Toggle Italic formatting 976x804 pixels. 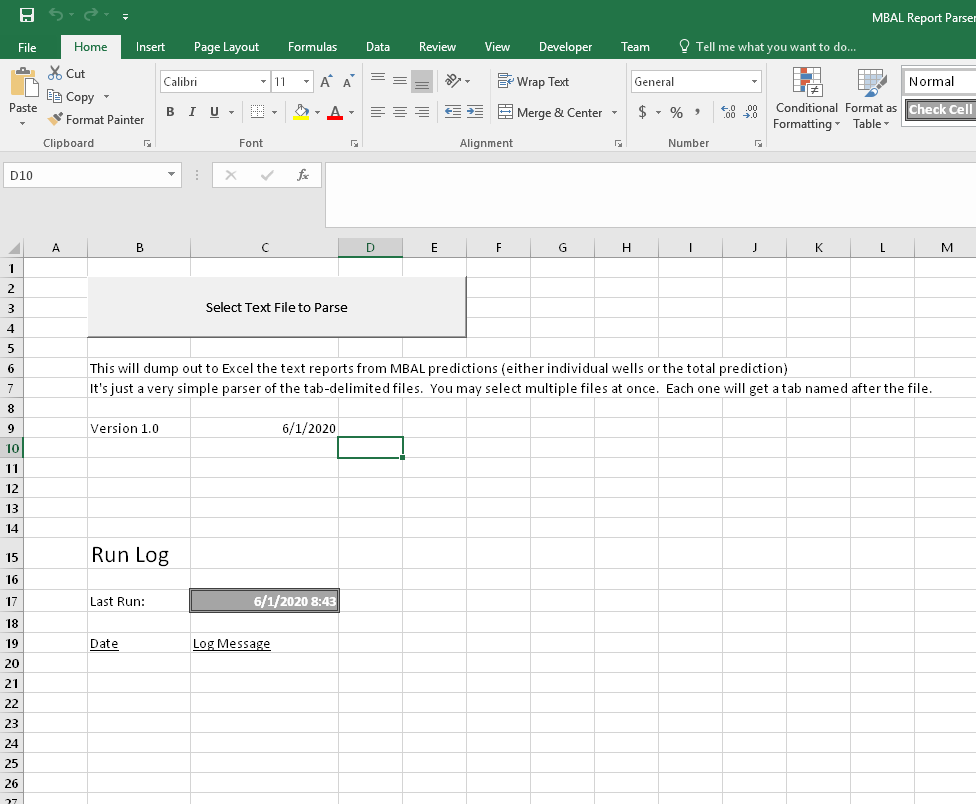coord(192,113)
